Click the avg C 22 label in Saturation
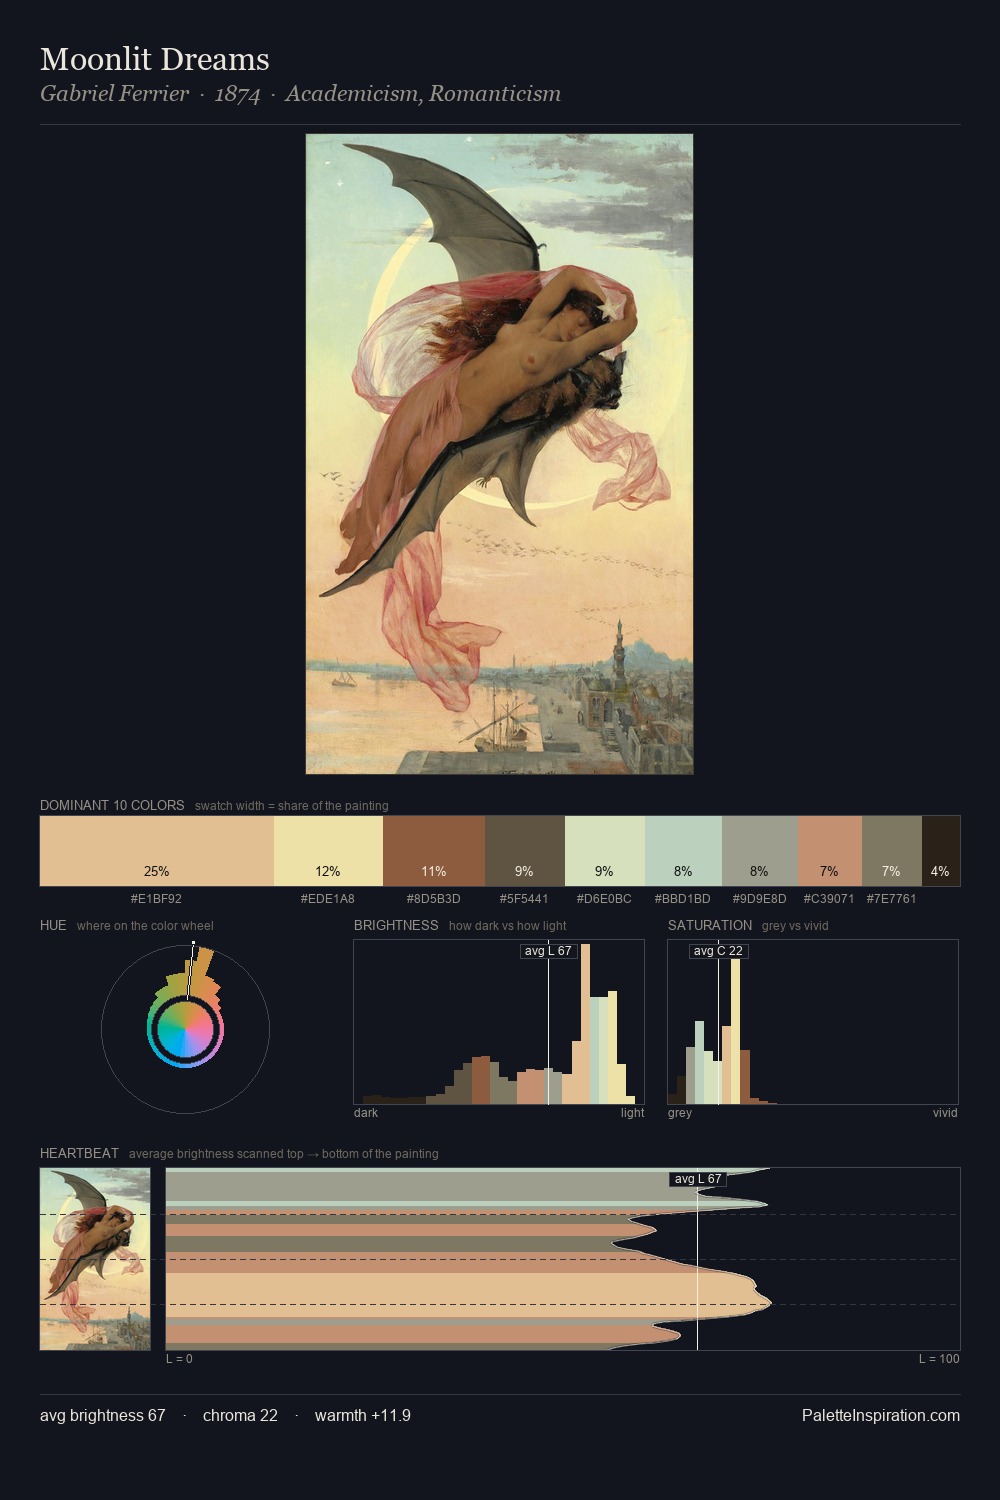The height and width of the screenshot is (1500, 1000). [718, 951]
